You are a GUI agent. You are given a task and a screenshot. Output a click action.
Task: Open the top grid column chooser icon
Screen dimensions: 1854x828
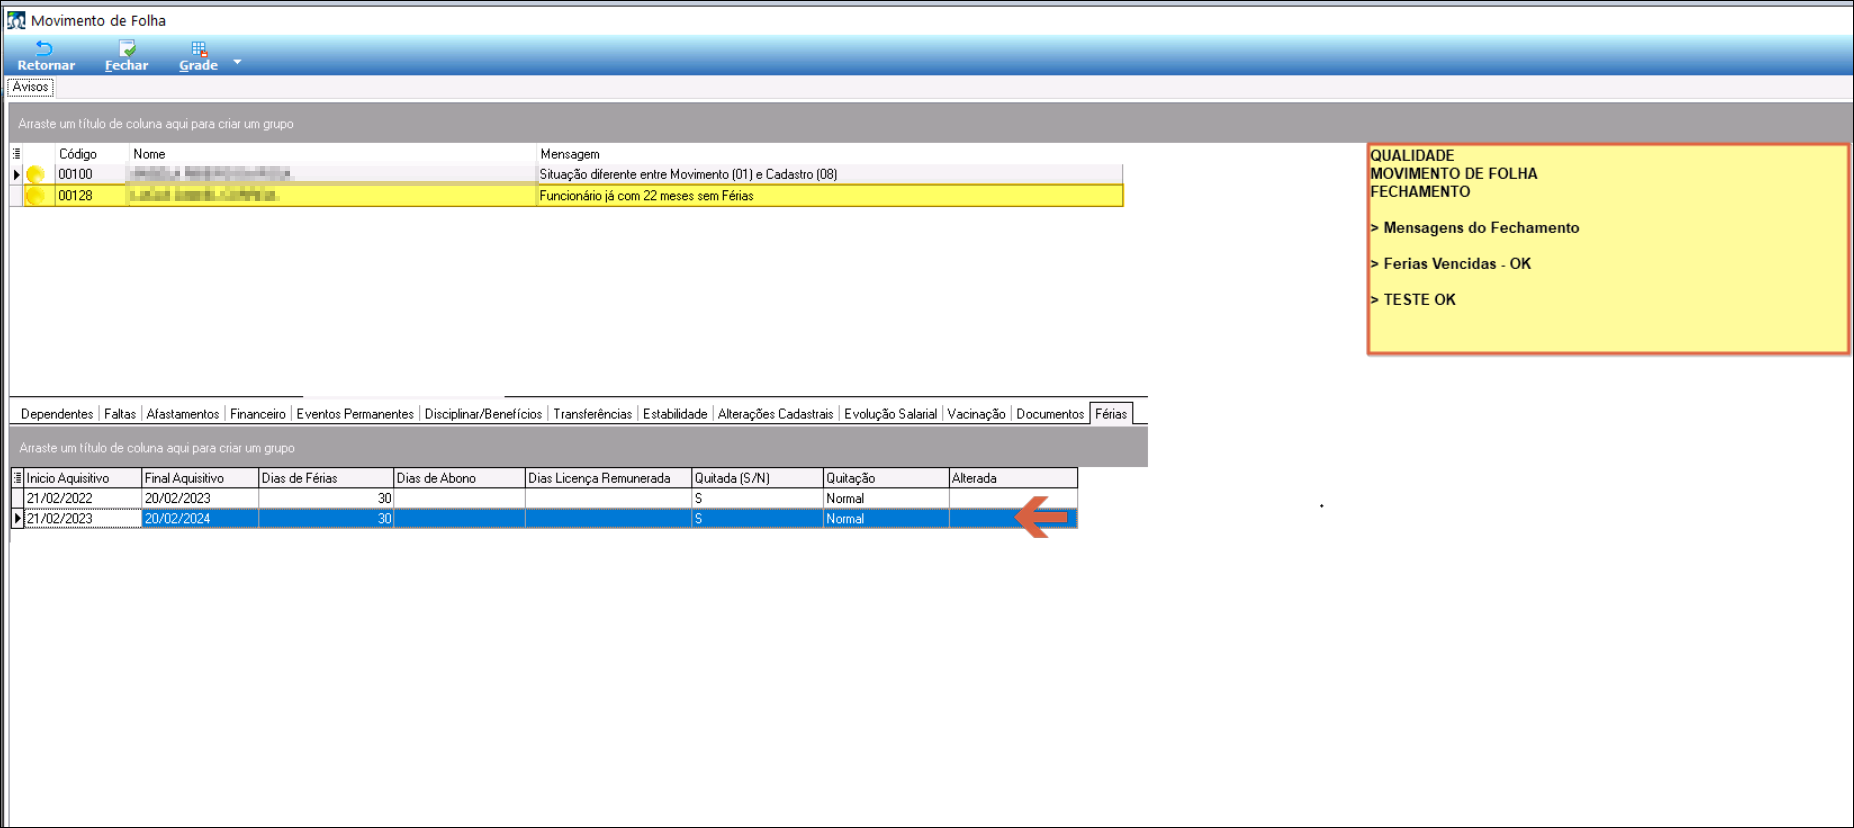[16, 154]
